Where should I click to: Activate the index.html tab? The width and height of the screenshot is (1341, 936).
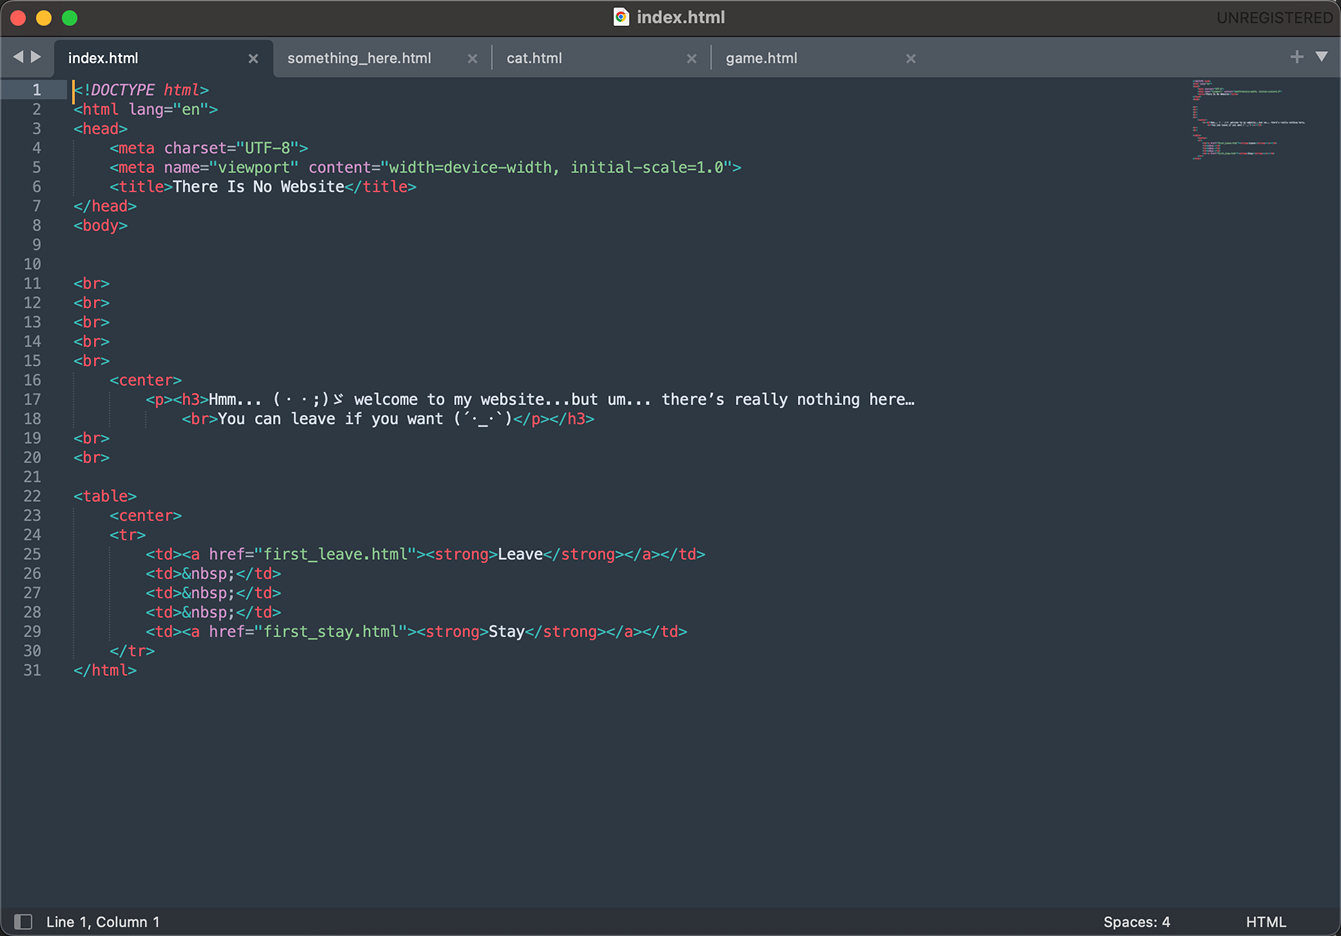pyautogui.click(x=103, y=58)
